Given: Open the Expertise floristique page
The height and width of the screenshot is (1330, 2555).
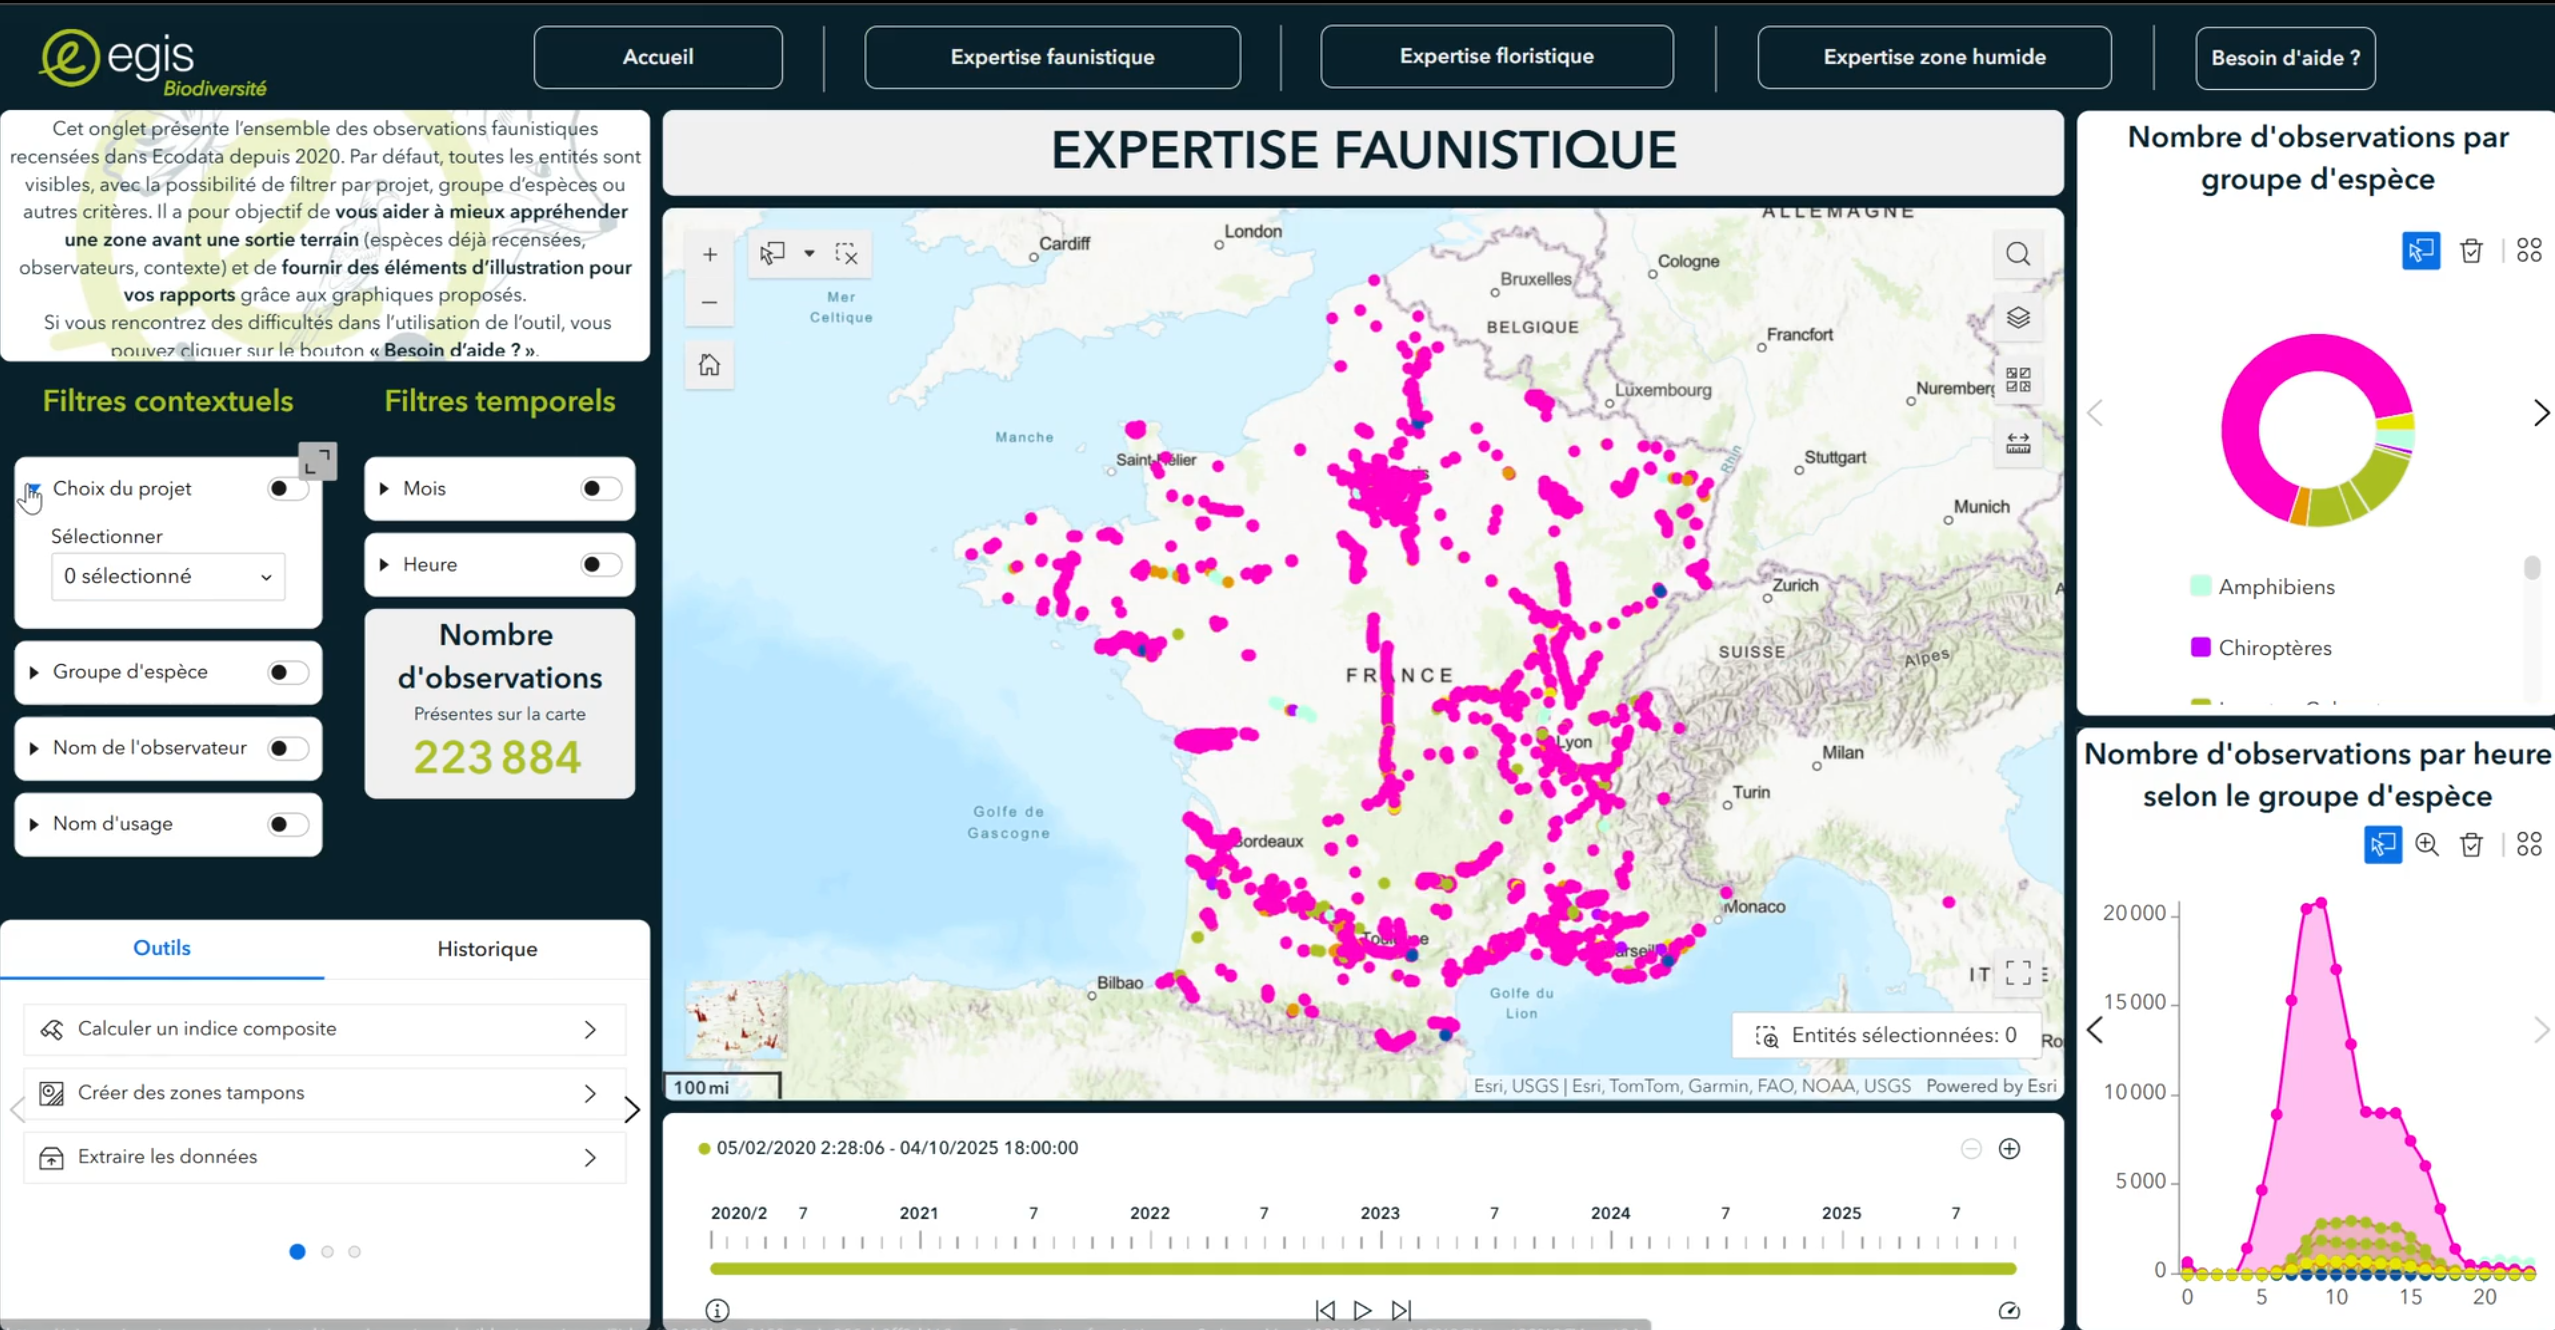Looking at the screenshot, I should pyautogui.click(x=1496, y=57).
